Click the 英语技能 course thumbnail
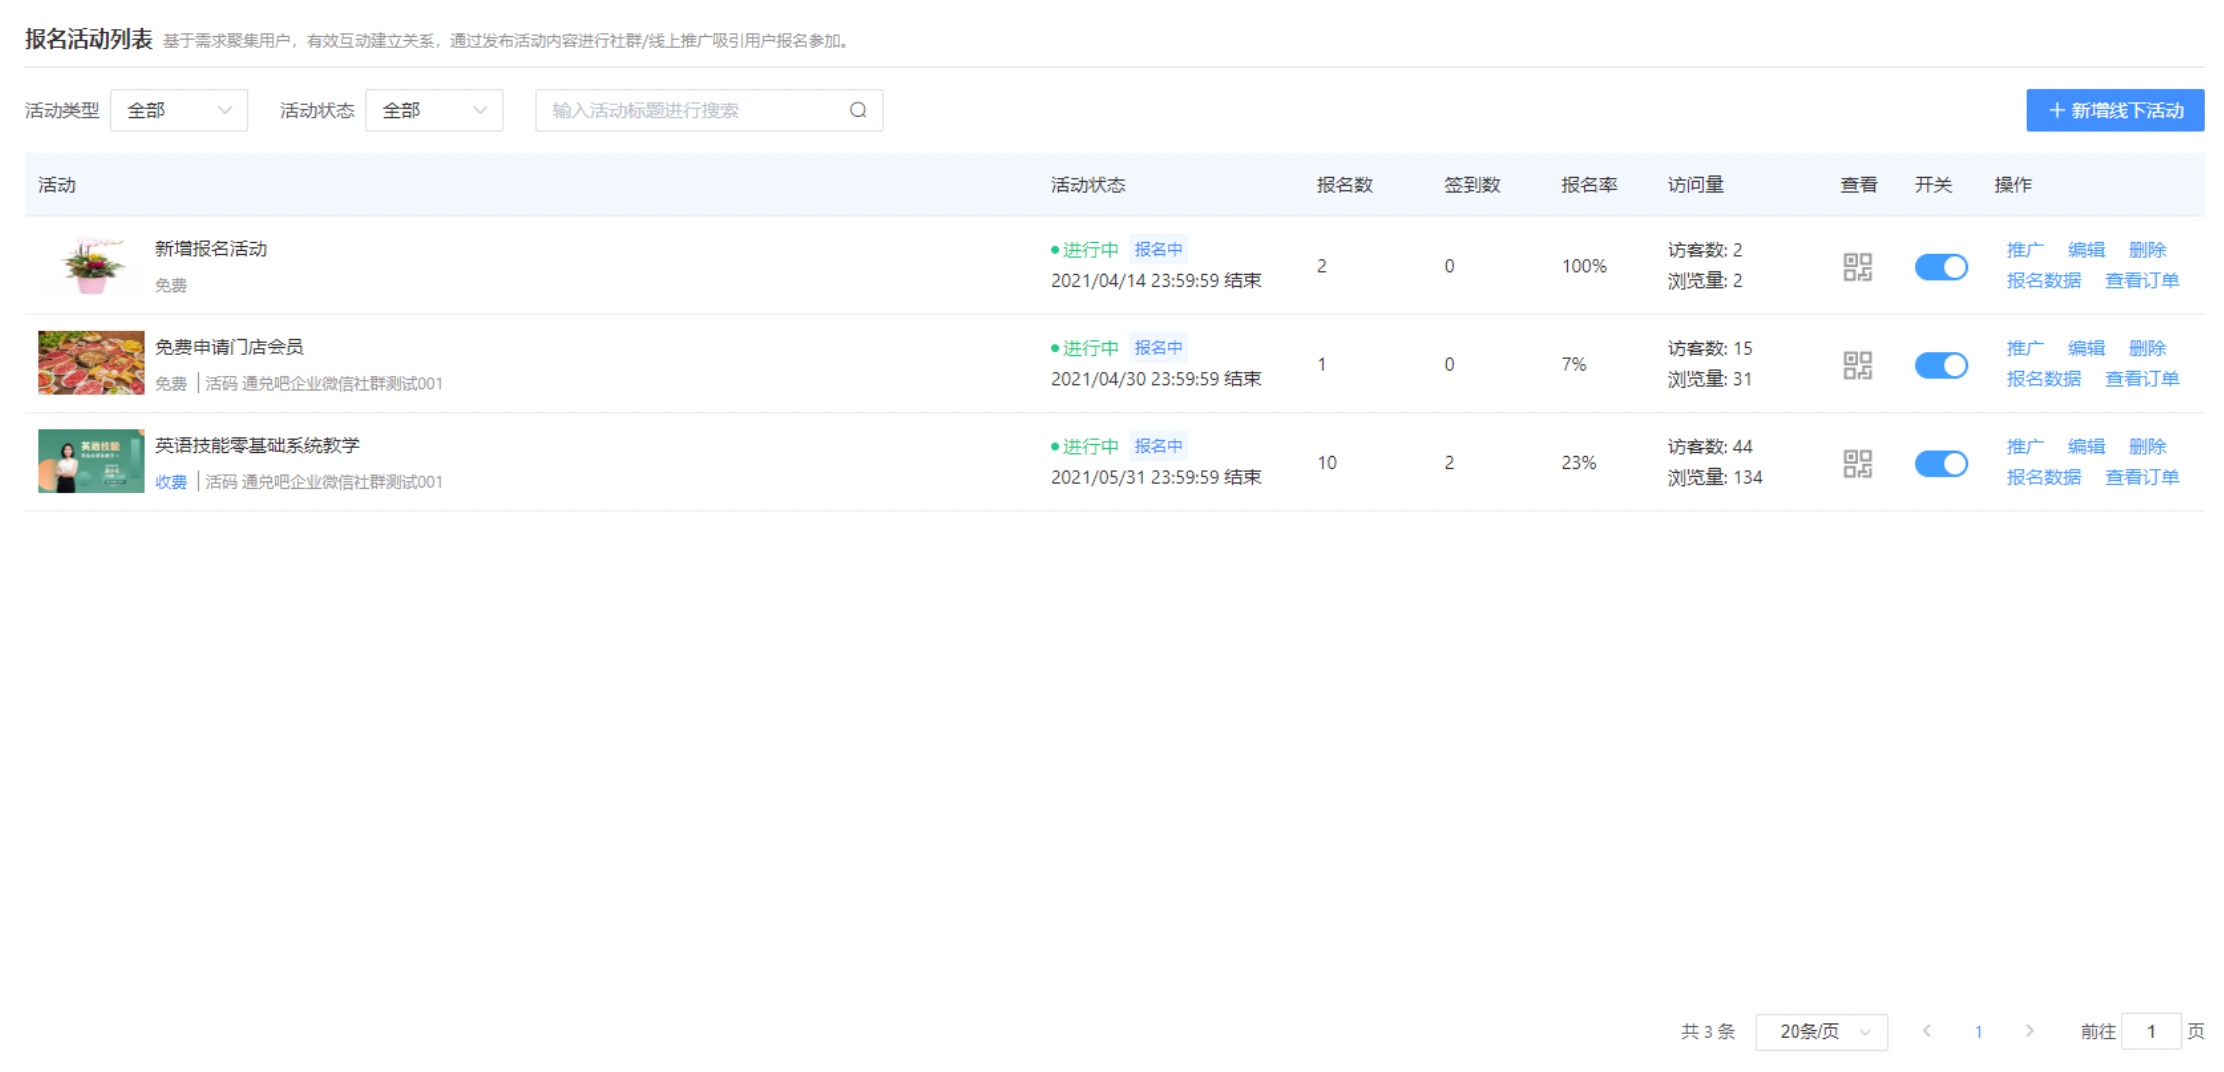2224x1072 pixels. click(91, 461)
